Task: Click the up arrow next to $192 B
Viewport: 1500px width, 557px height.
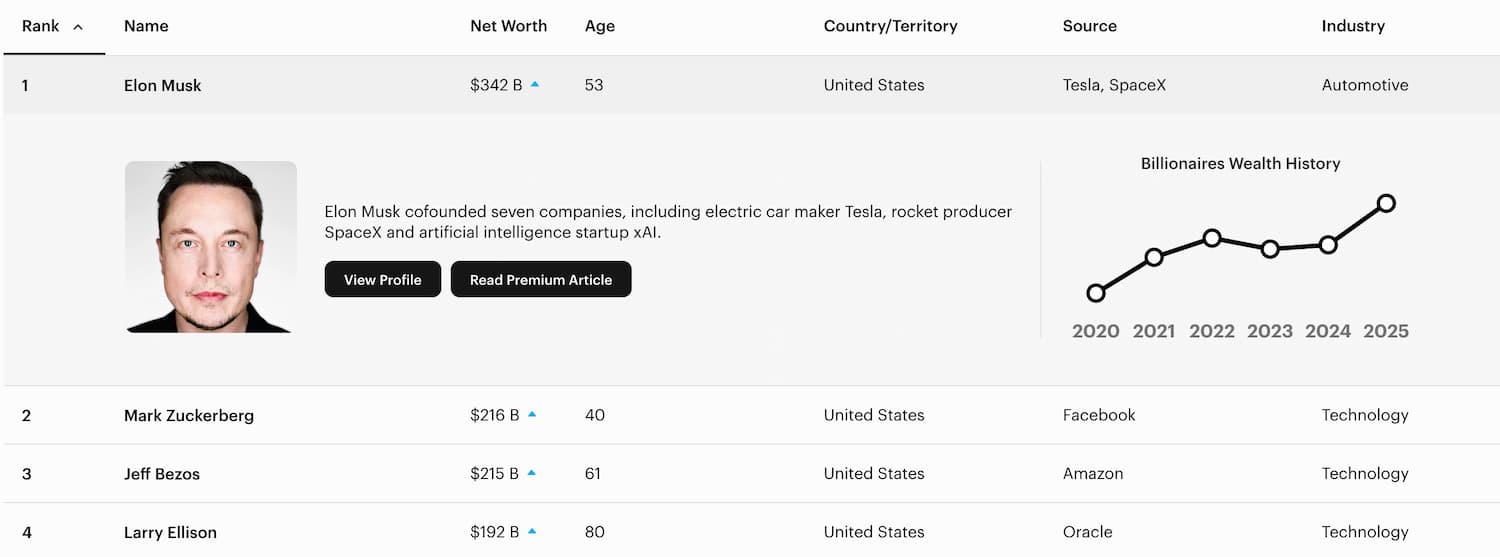Action: coord(532,531)
